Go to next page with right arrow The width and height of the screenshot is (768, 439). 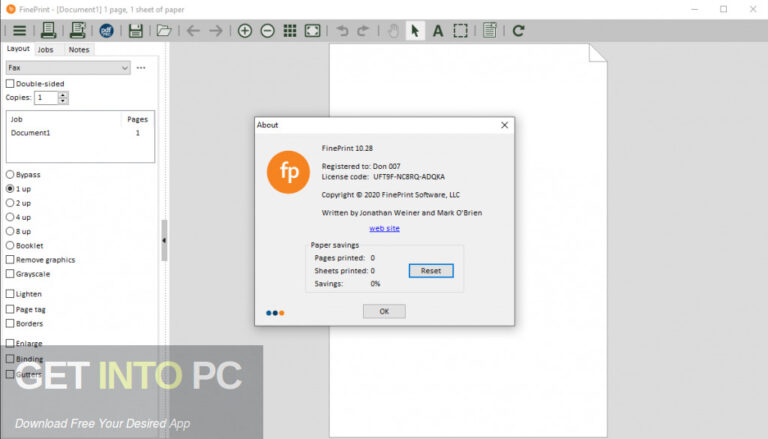click(216, 31)
